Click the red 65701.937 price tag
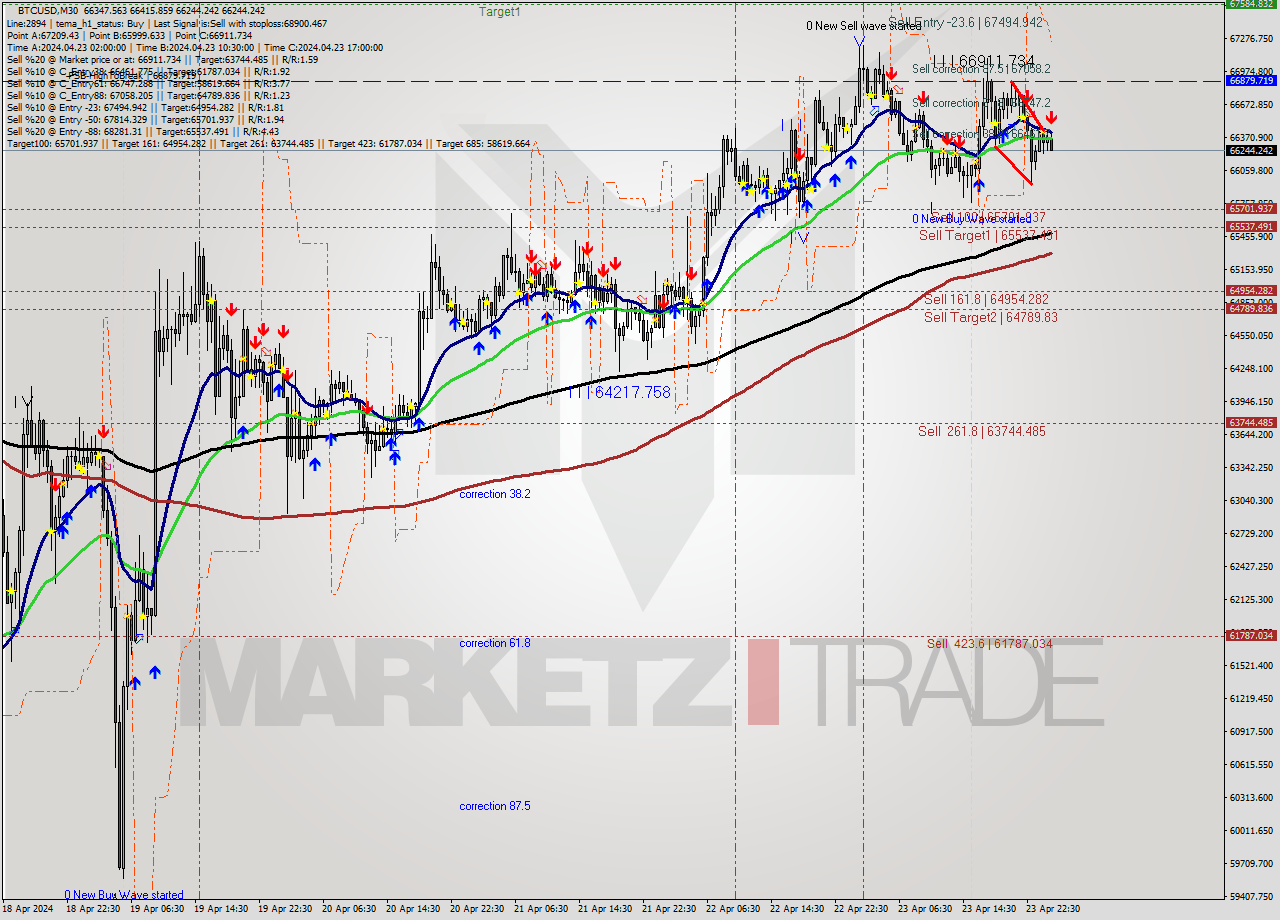1280x920 pixels. pos(1250,209)
